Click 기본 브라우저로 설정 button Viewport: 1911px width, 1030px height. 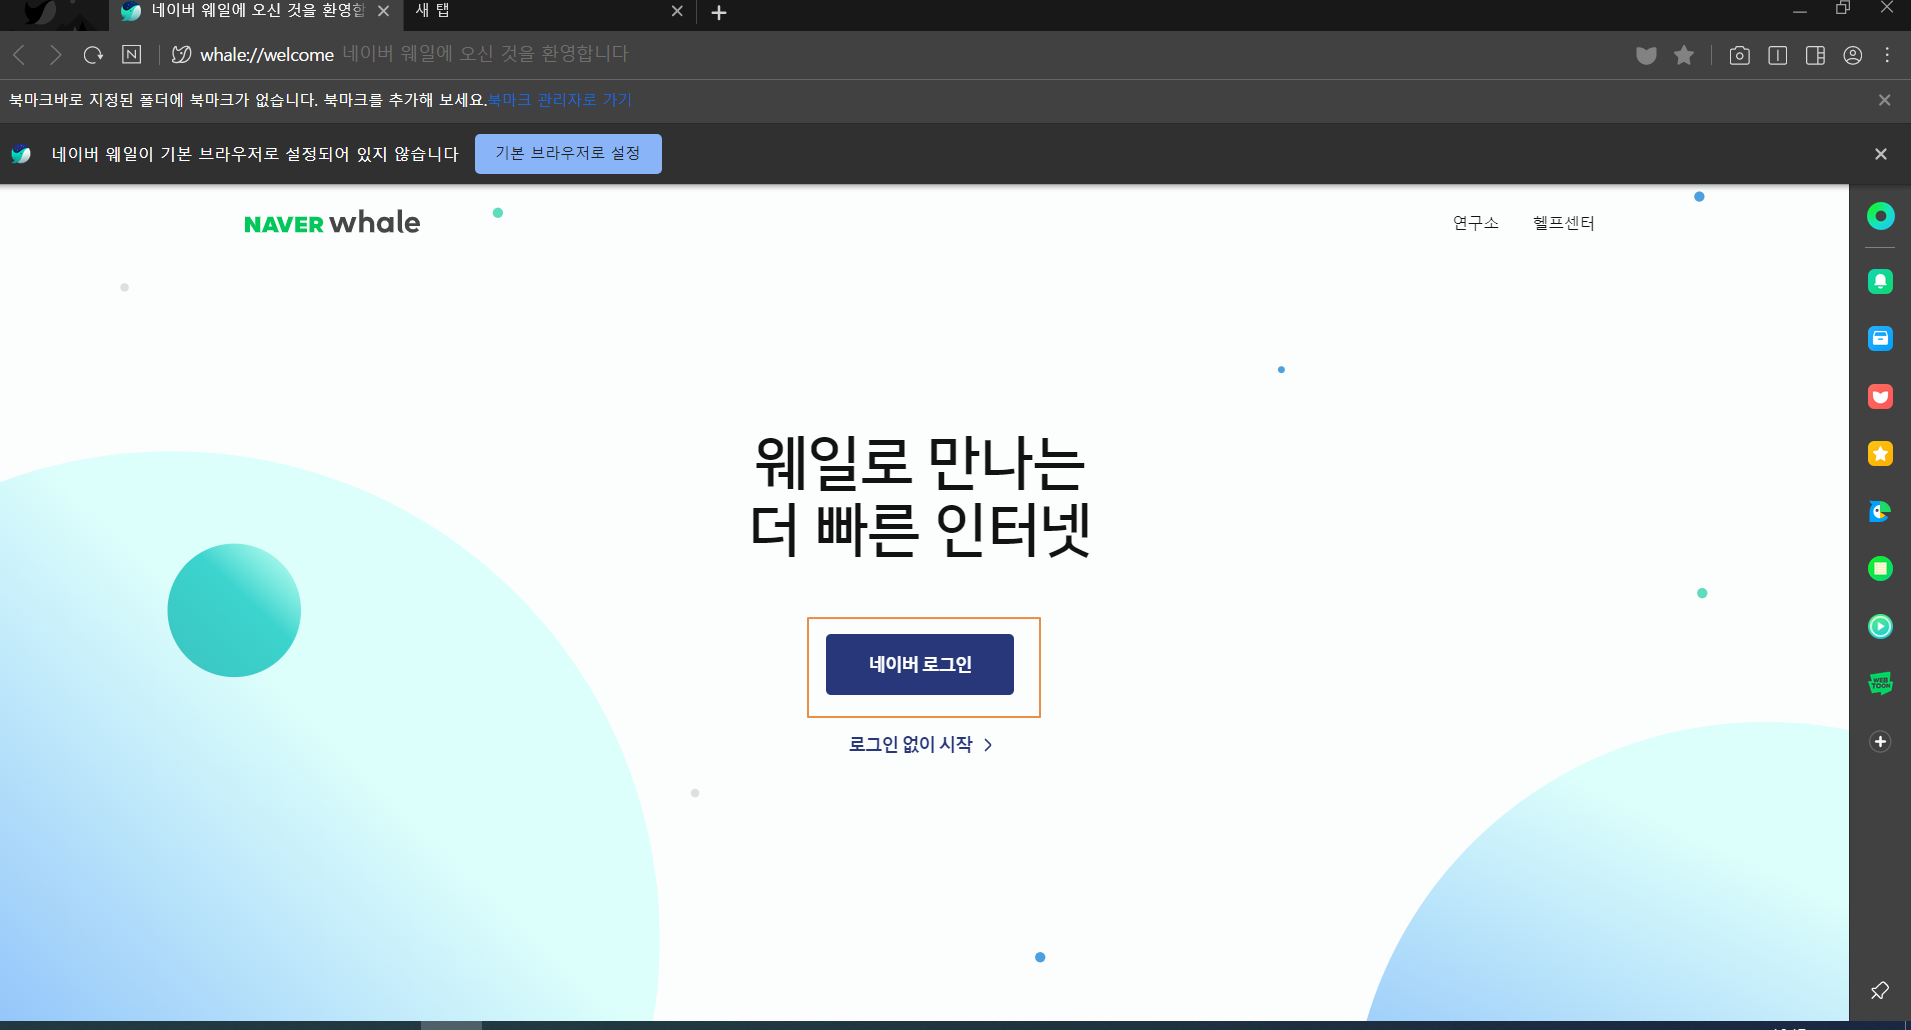click(568, 154)
